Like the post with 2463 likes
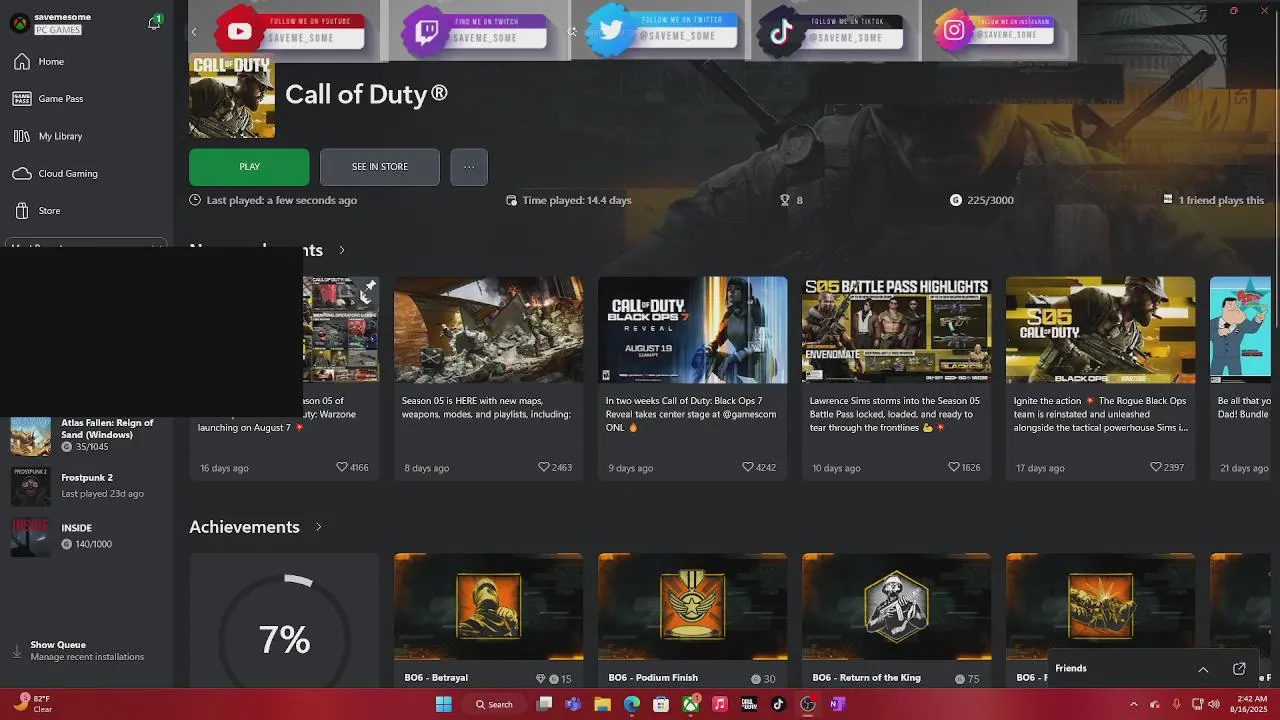 pos(544,467)
